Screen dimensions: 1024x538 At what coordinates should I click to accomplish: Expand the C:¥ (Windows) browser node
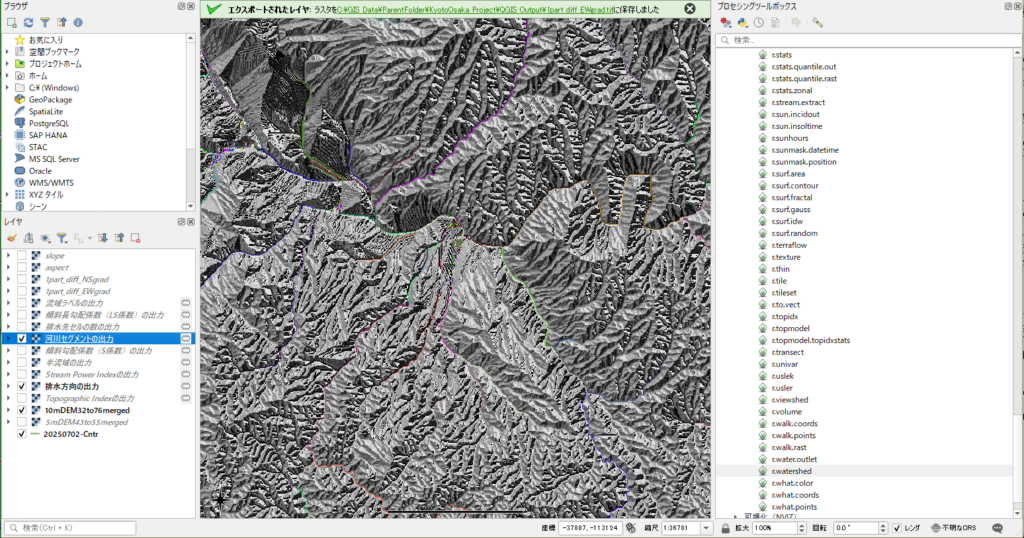click(7, 87)
